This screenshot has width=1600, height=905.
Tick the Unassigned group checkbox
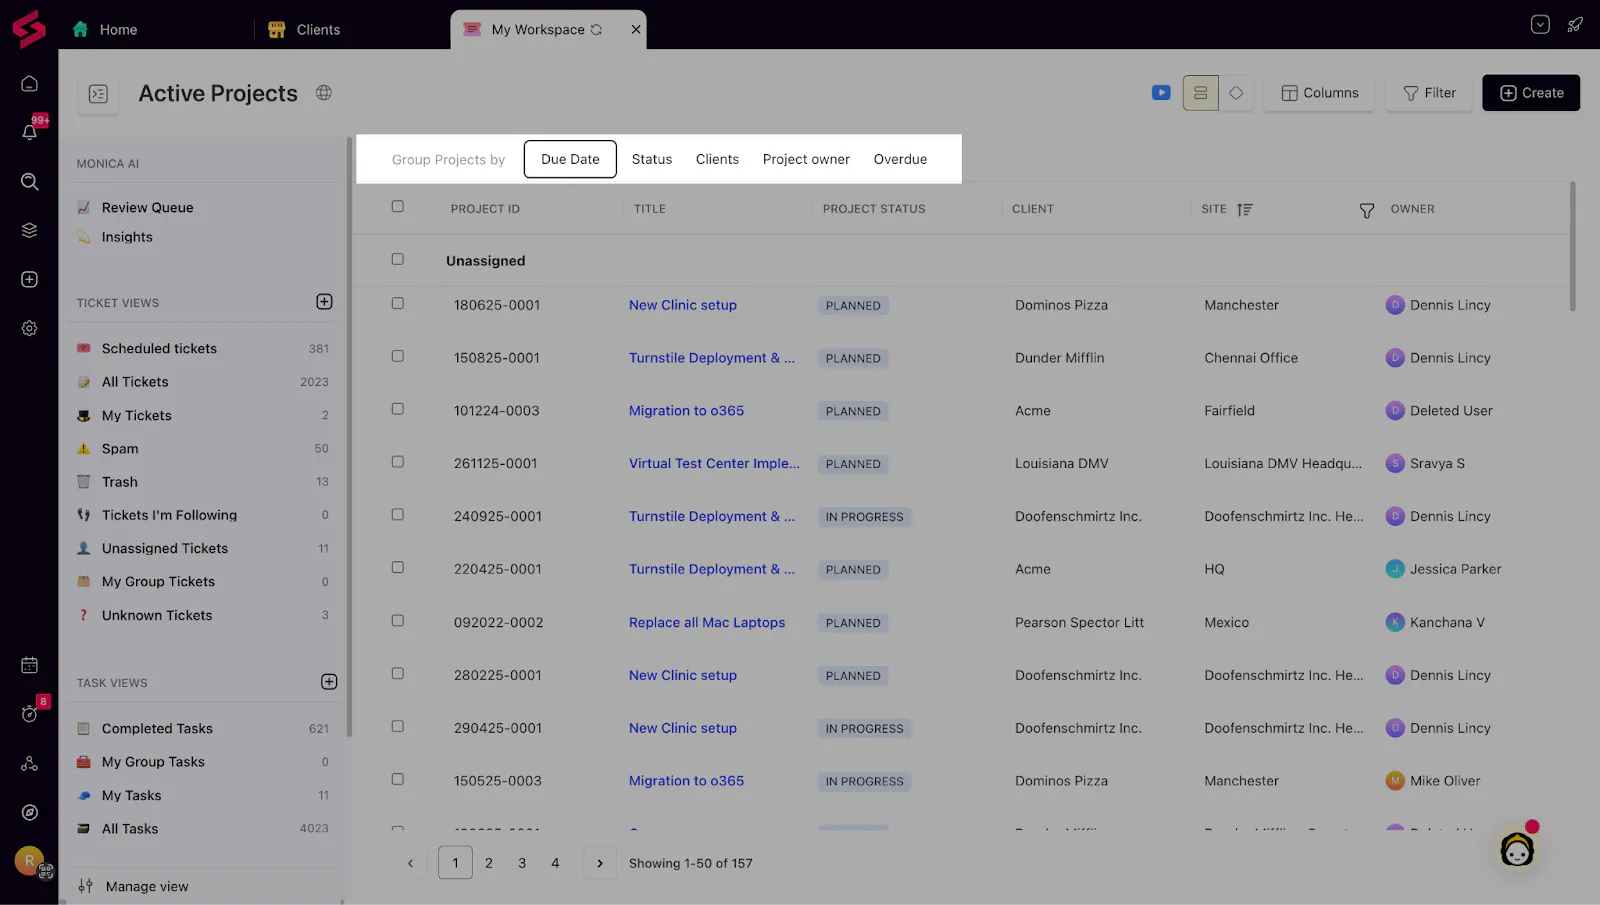pyautogui.click(x=398, y=259)
